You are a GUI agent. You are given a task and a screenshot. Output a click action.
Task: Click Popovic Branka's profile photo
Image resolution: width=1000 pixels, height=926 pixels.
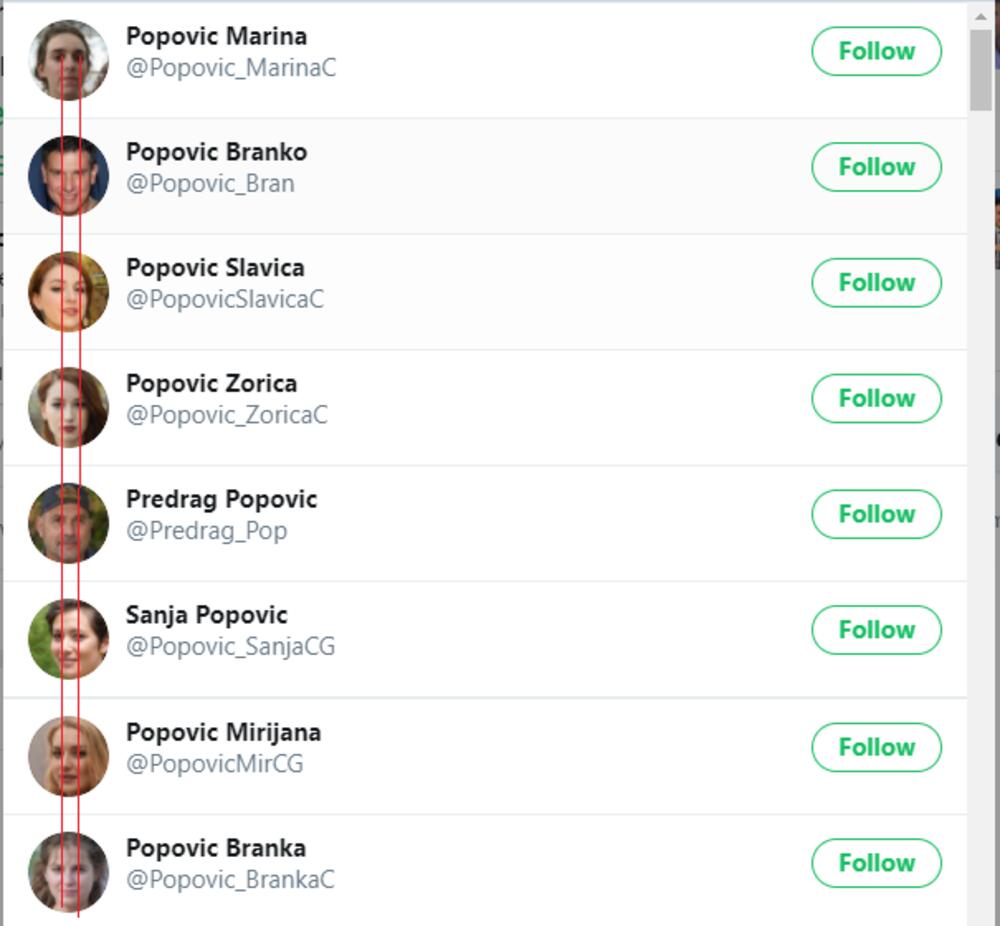tap(68, 872)
